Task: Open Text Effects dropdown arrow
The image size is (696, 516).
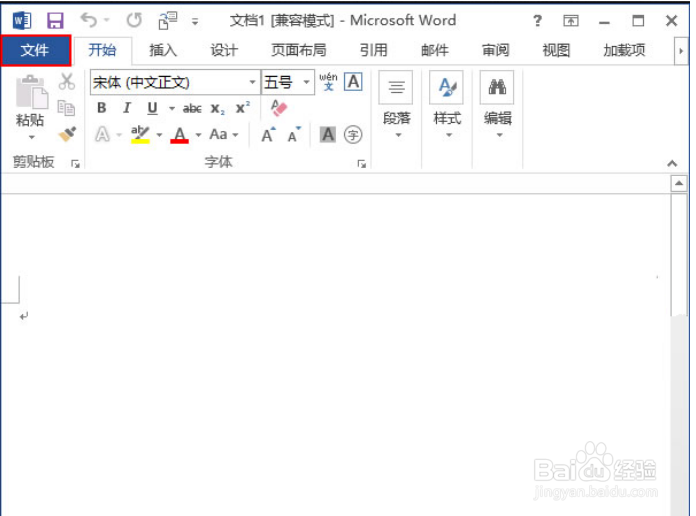Action: pyautogui.click(x=119, y=135)
